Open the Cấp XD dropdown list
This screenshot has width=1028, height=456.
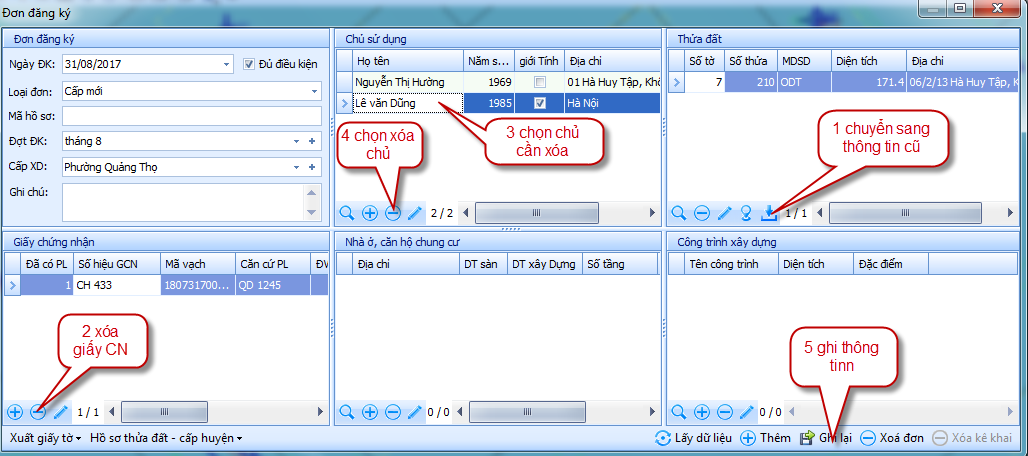[297, 167]
